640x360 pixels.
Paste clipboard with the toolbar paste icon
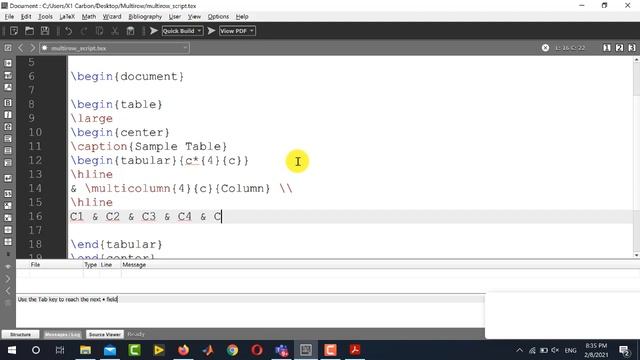(x=130, y=31)
